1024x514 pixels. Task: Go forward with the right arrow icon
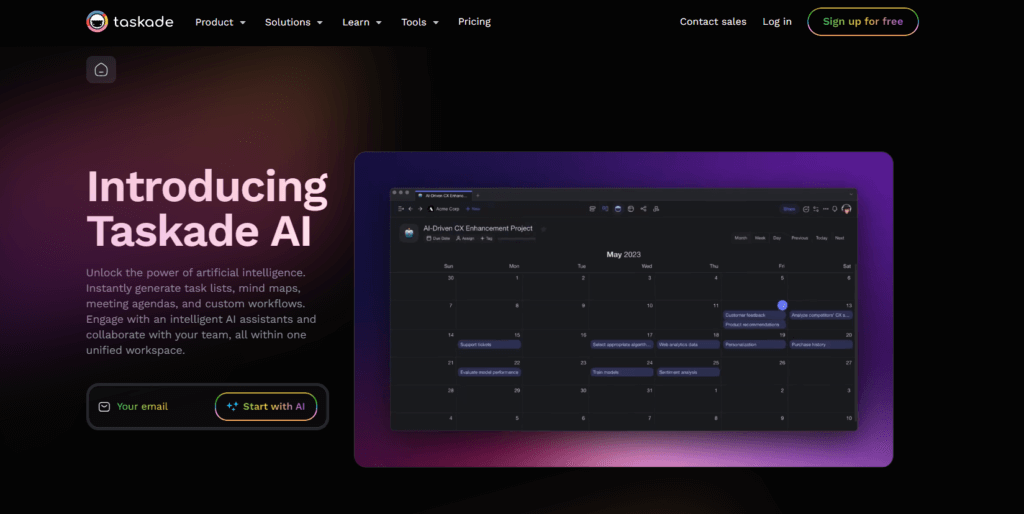(x=420, y=209)
